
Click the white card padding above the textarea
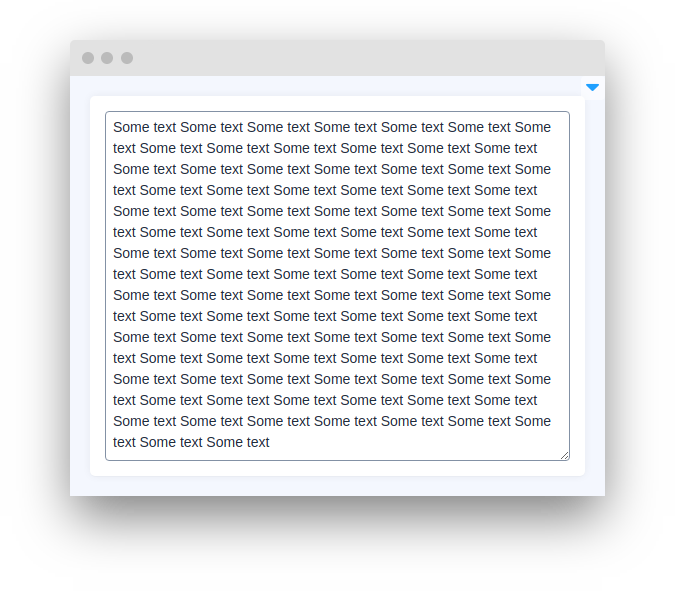coord(338,103)
